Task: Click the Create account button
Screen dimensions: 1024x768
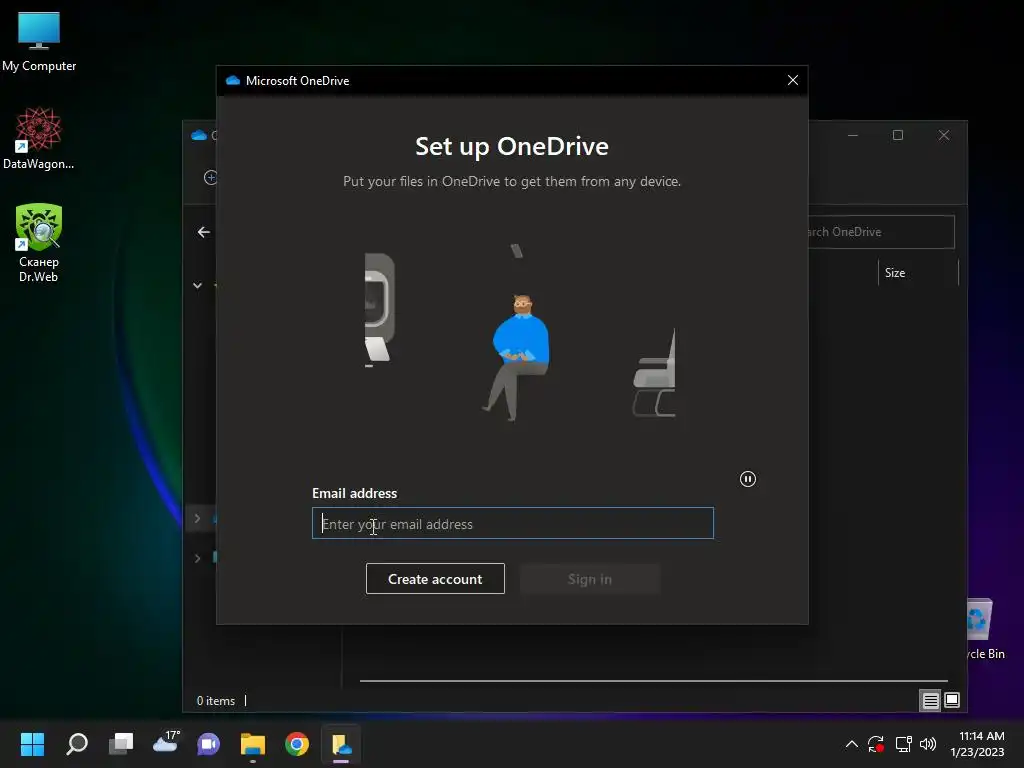Action: (435, 579)
